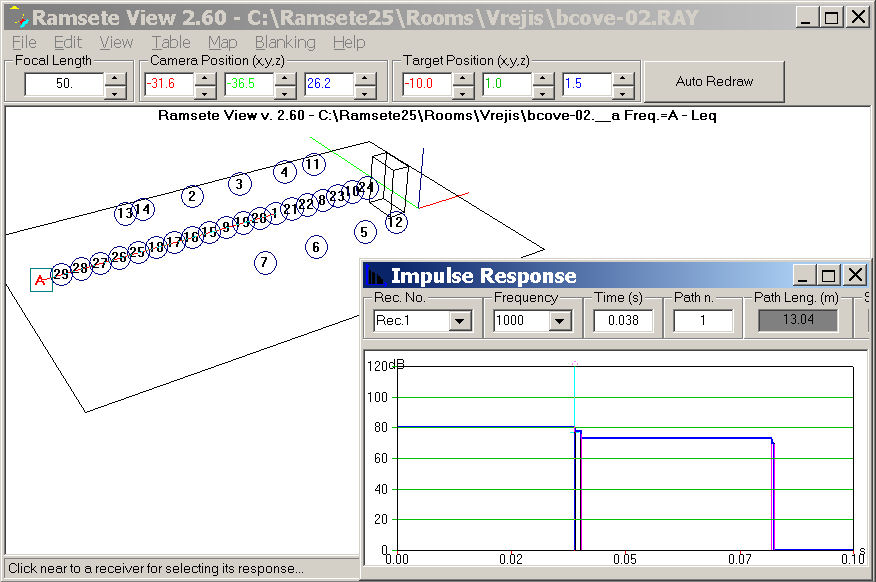
Task: Open the File menu
Action: [24, 42]
